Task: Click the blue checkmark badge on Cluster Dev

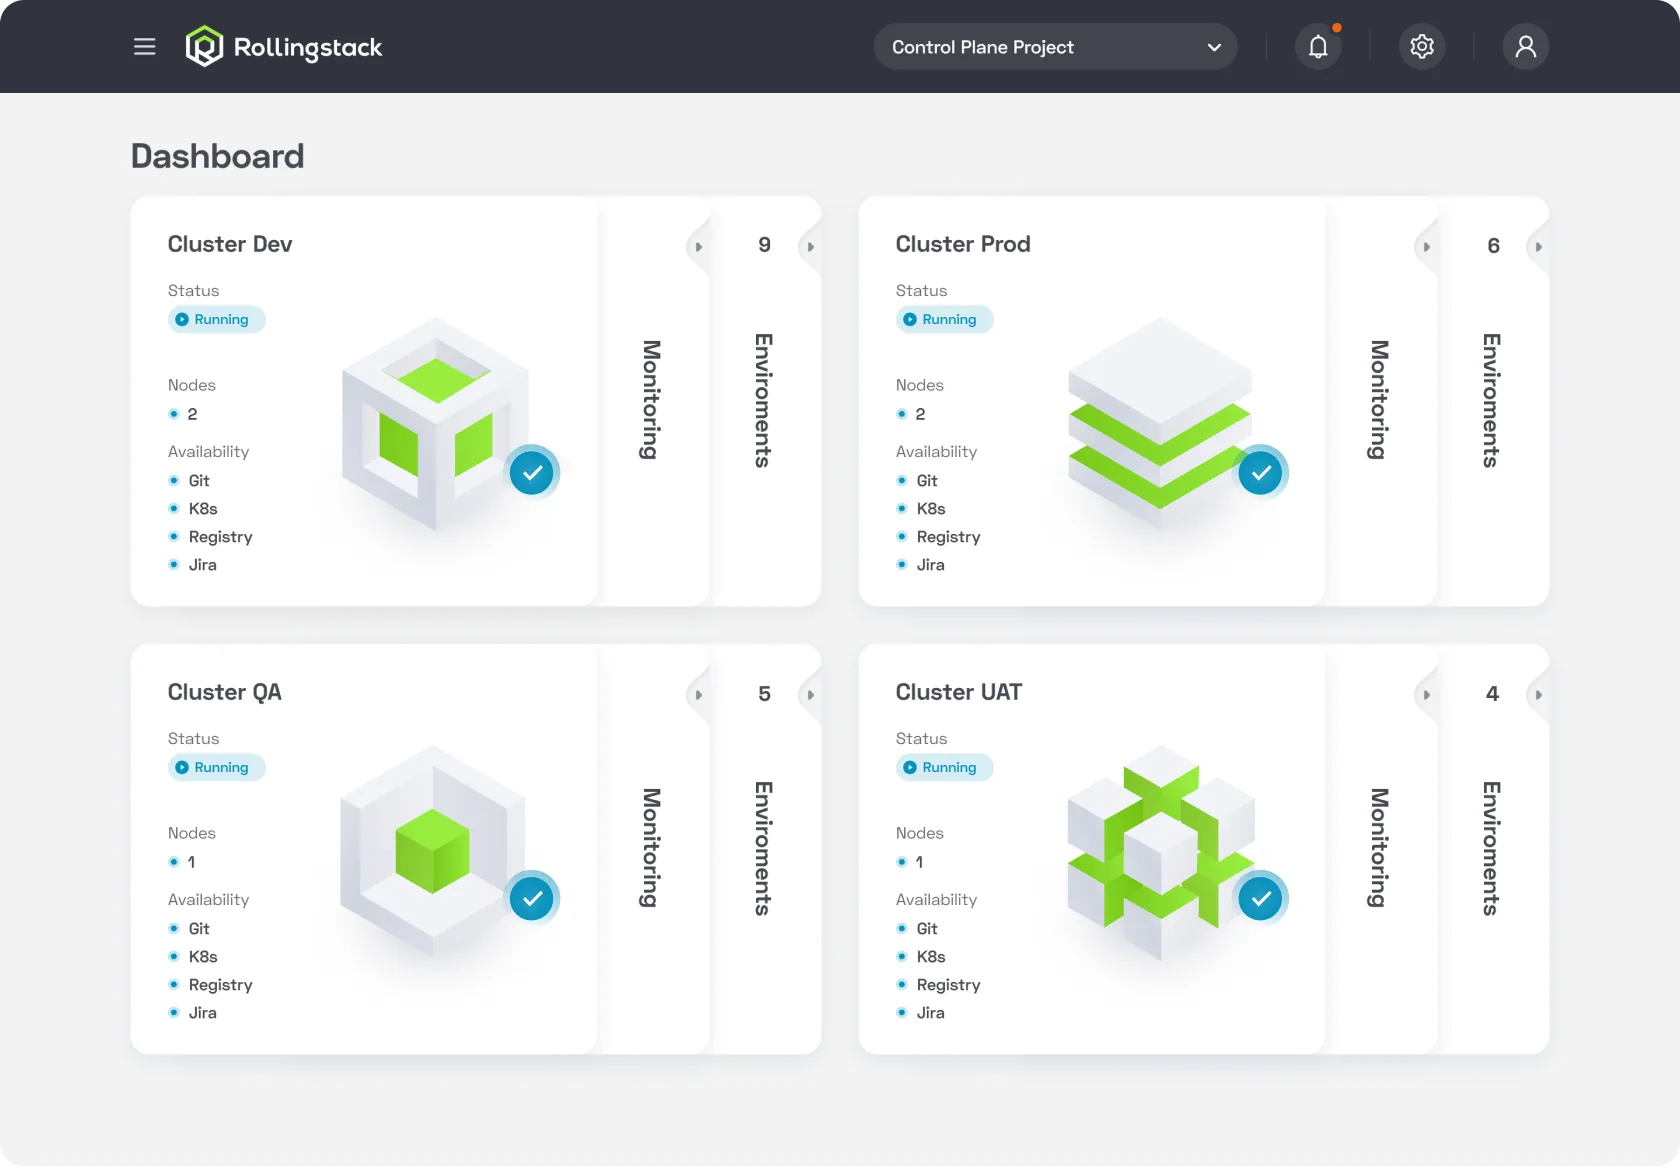Action: (x=532, y=473)
